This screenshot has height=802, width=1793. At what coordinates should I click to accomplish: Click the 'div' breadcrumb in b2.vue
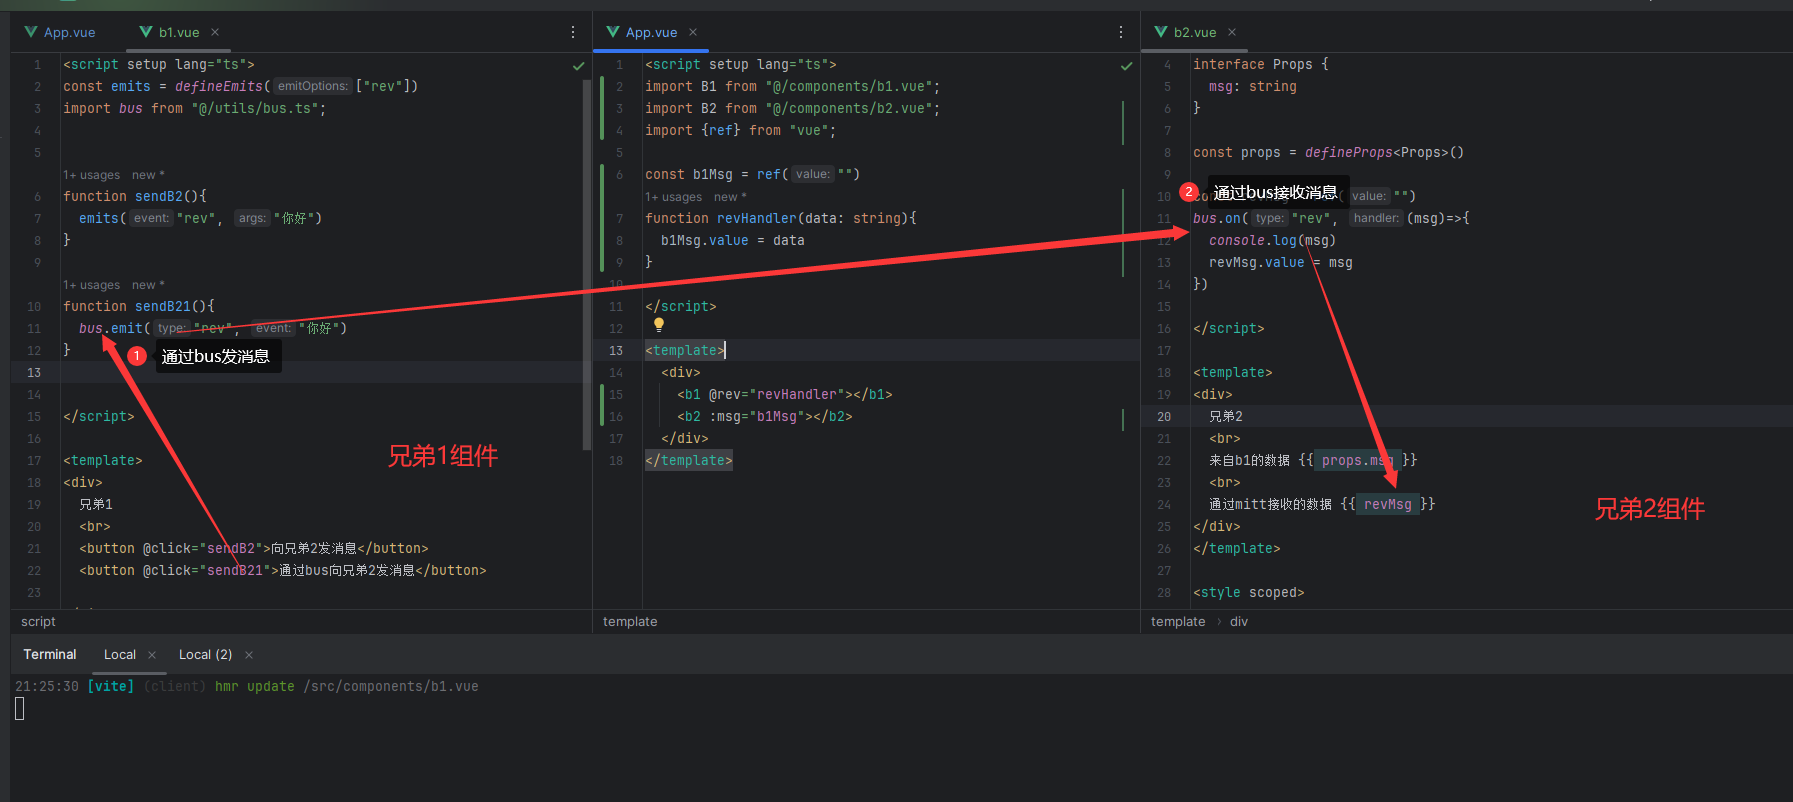1238,622
